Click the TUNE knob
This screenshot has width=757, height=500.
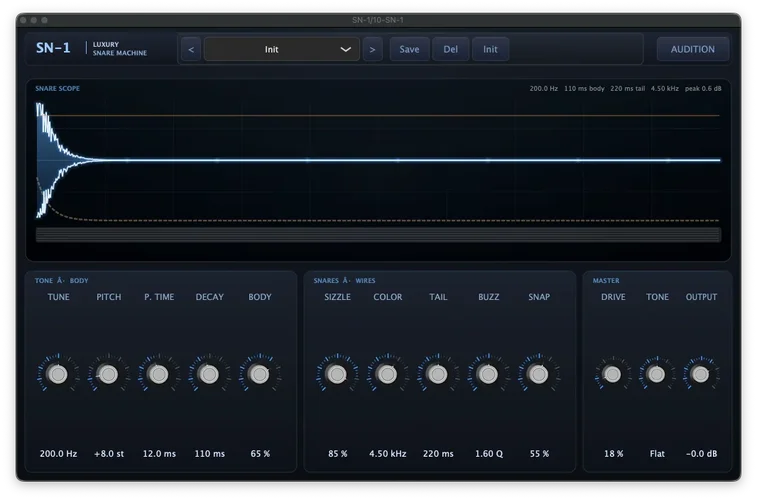point(58,374)
